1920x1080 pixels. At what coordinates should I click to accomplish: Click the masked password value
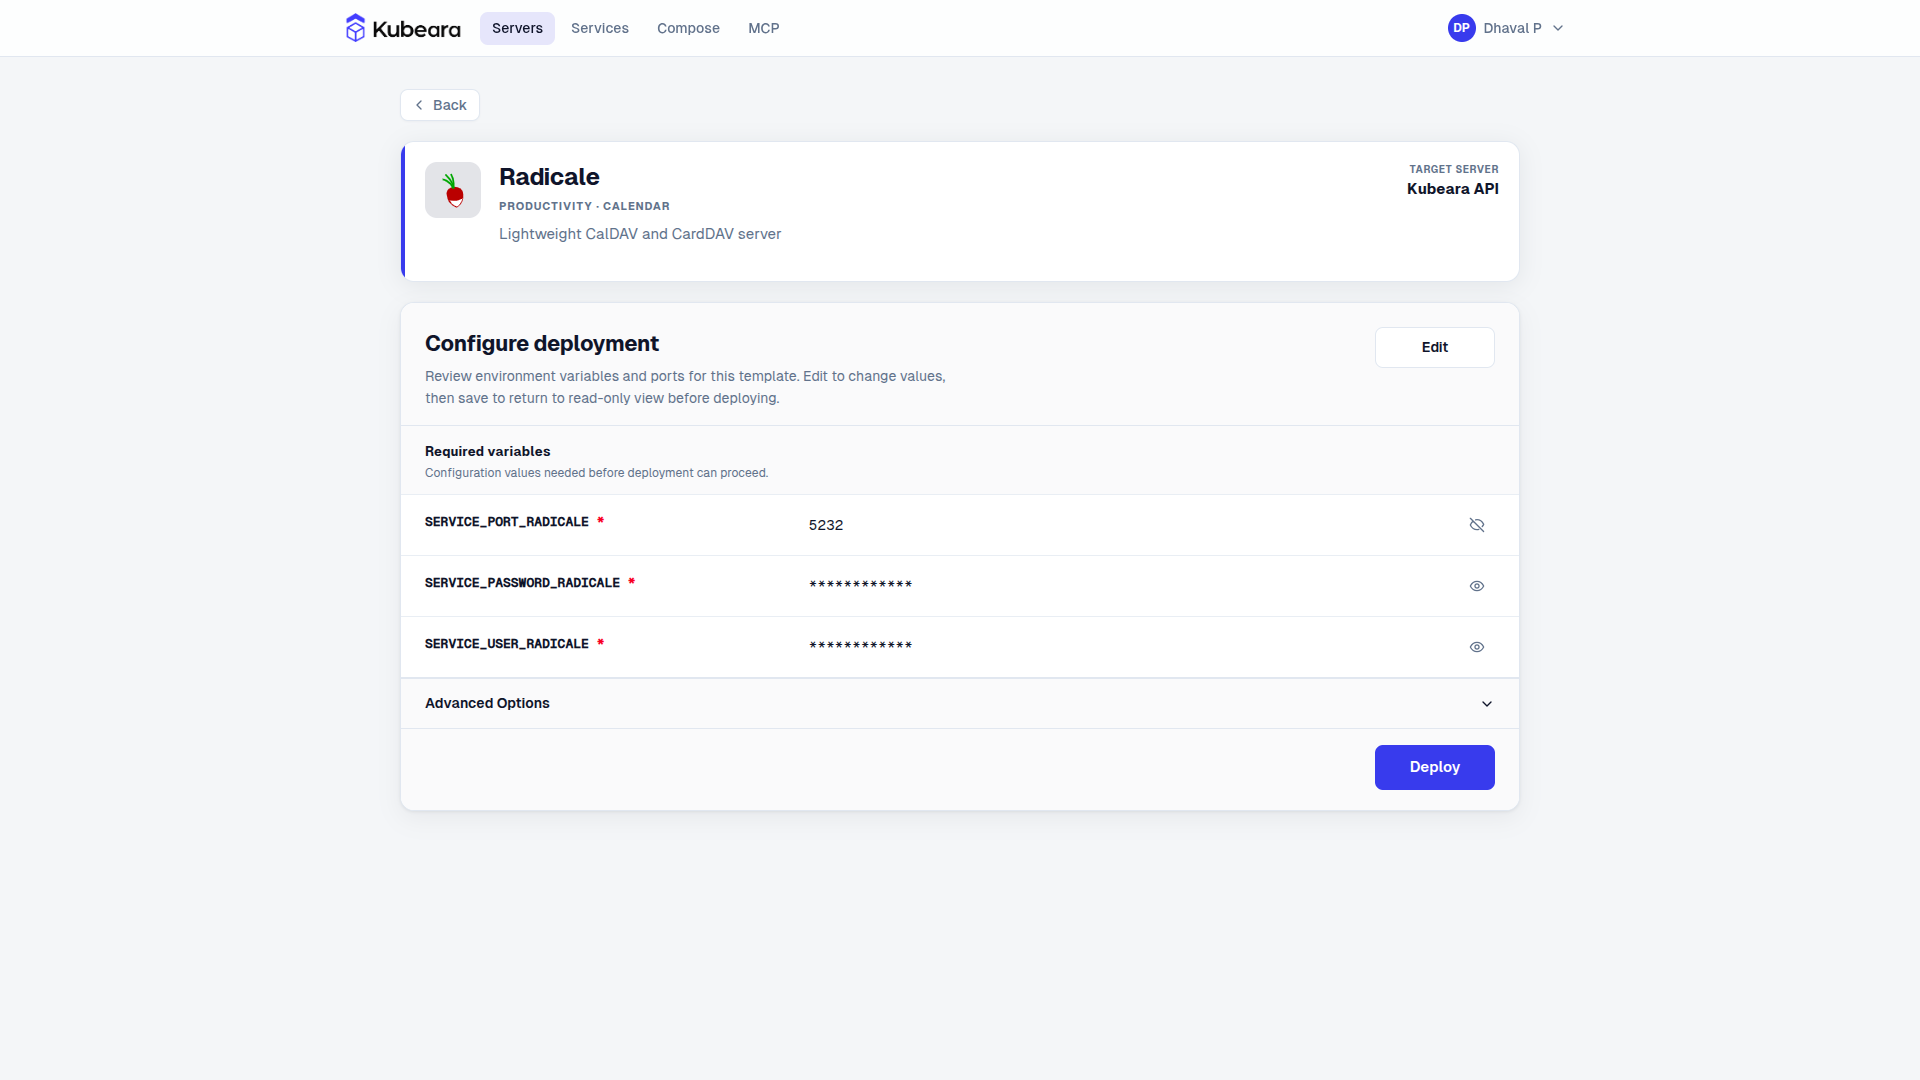pyautogui.click(x=860, y=585)
